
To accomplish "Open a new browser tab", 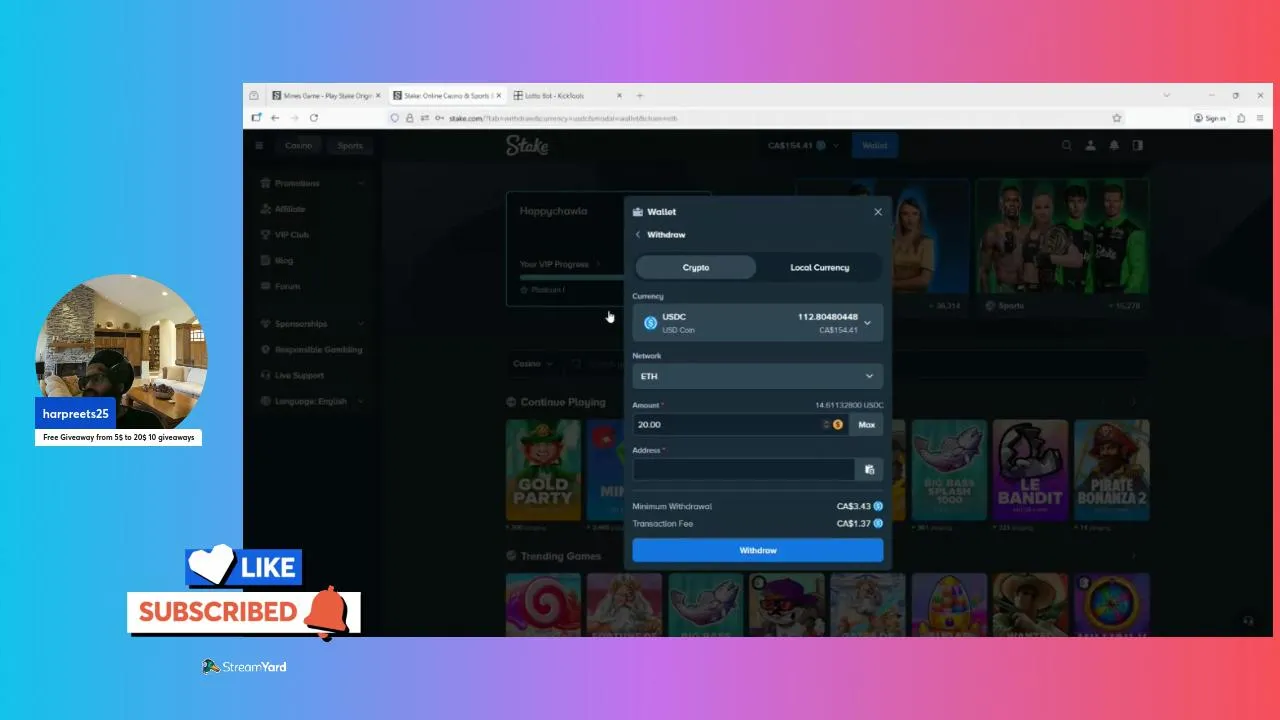I will click(x=640, y=96).
